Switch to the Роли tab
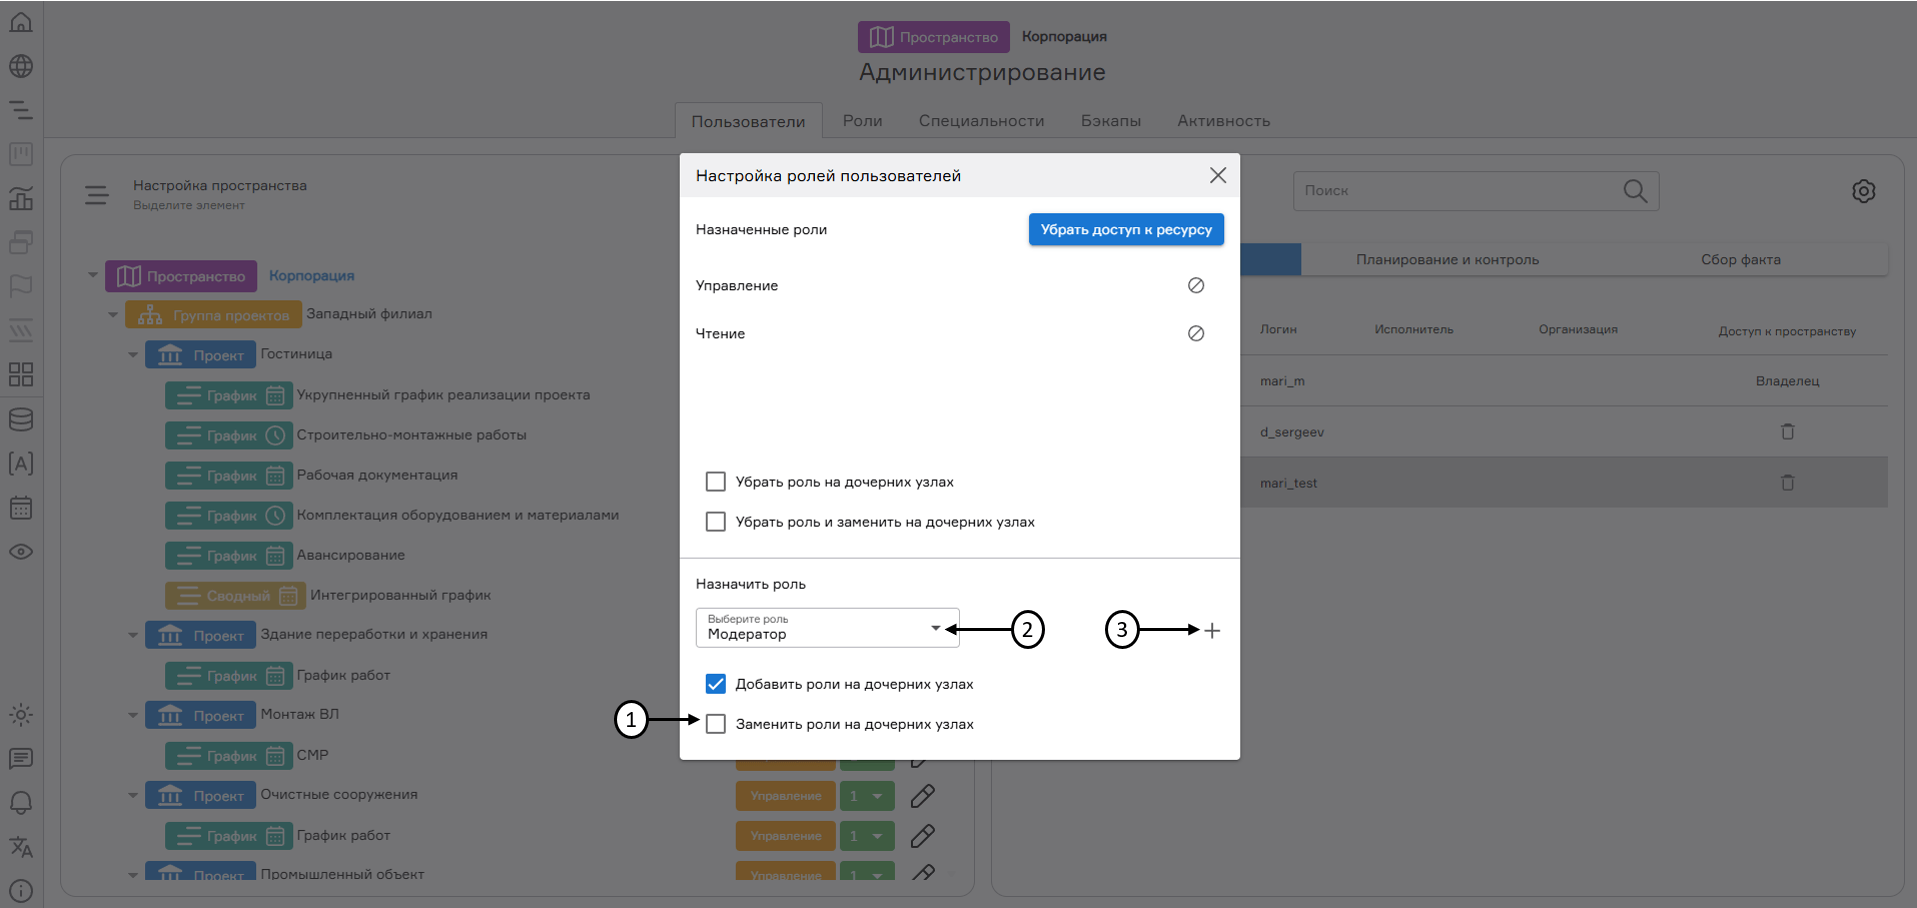This screenshot has height=908, width=1917. pos(862,121)
